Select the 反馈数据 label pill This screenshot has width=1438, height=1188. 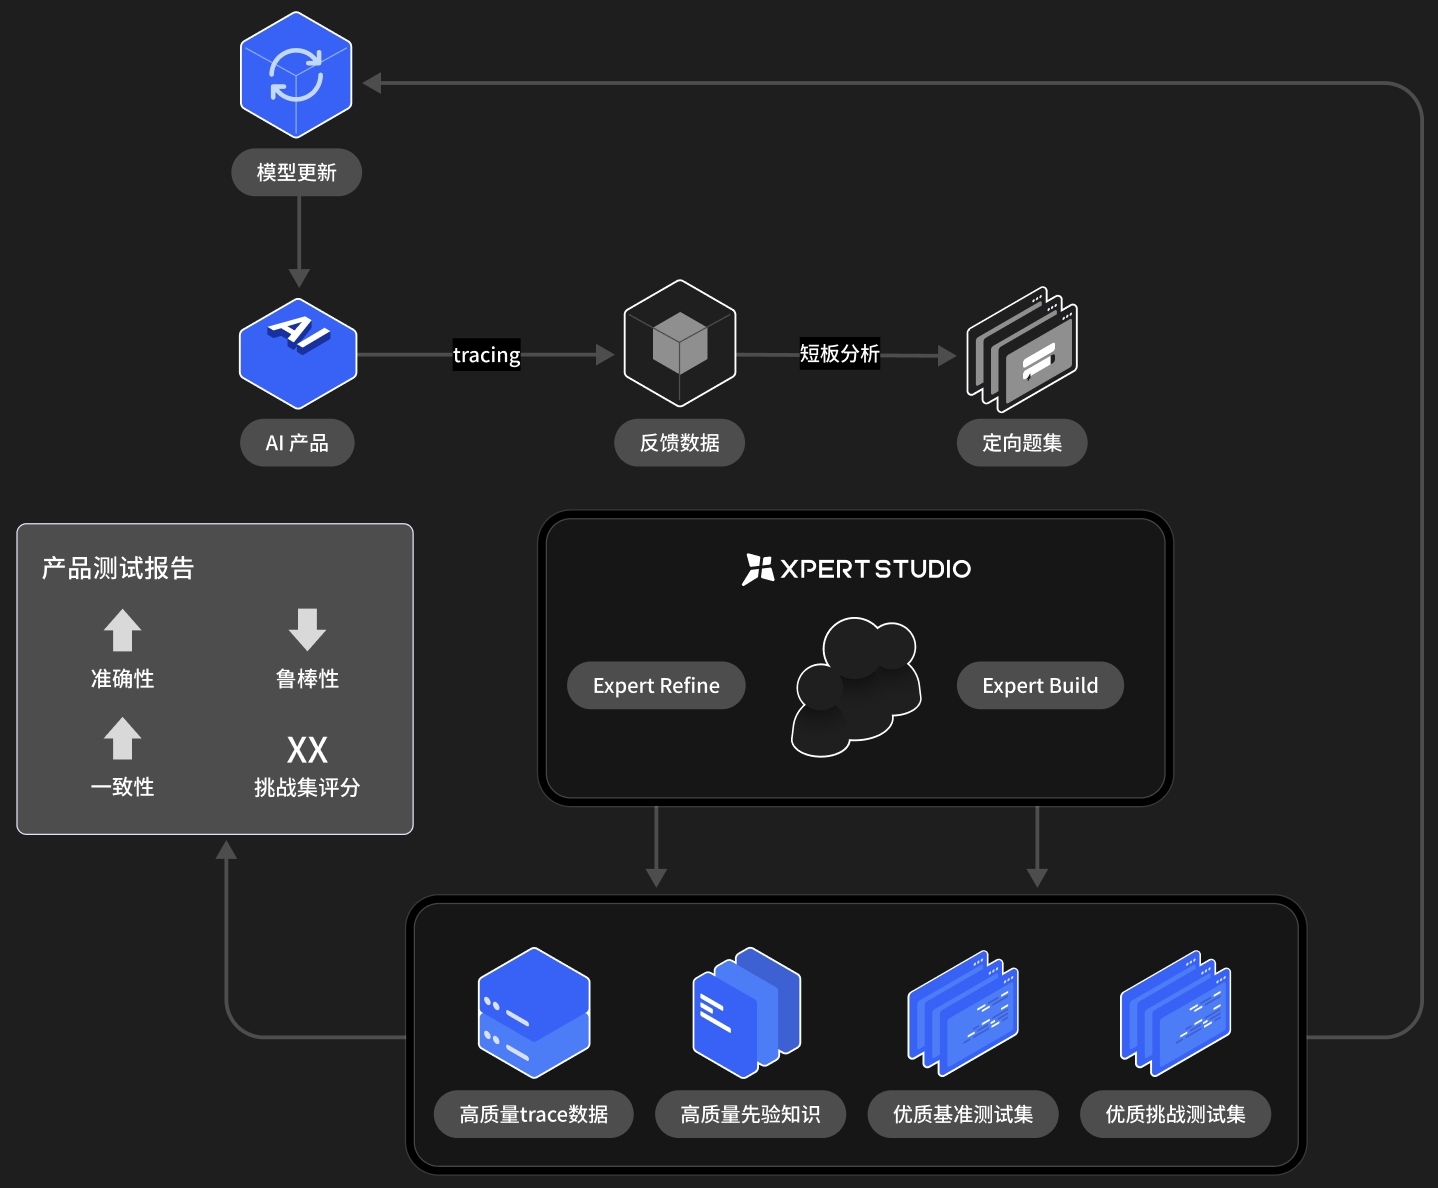tap(679, 443)
